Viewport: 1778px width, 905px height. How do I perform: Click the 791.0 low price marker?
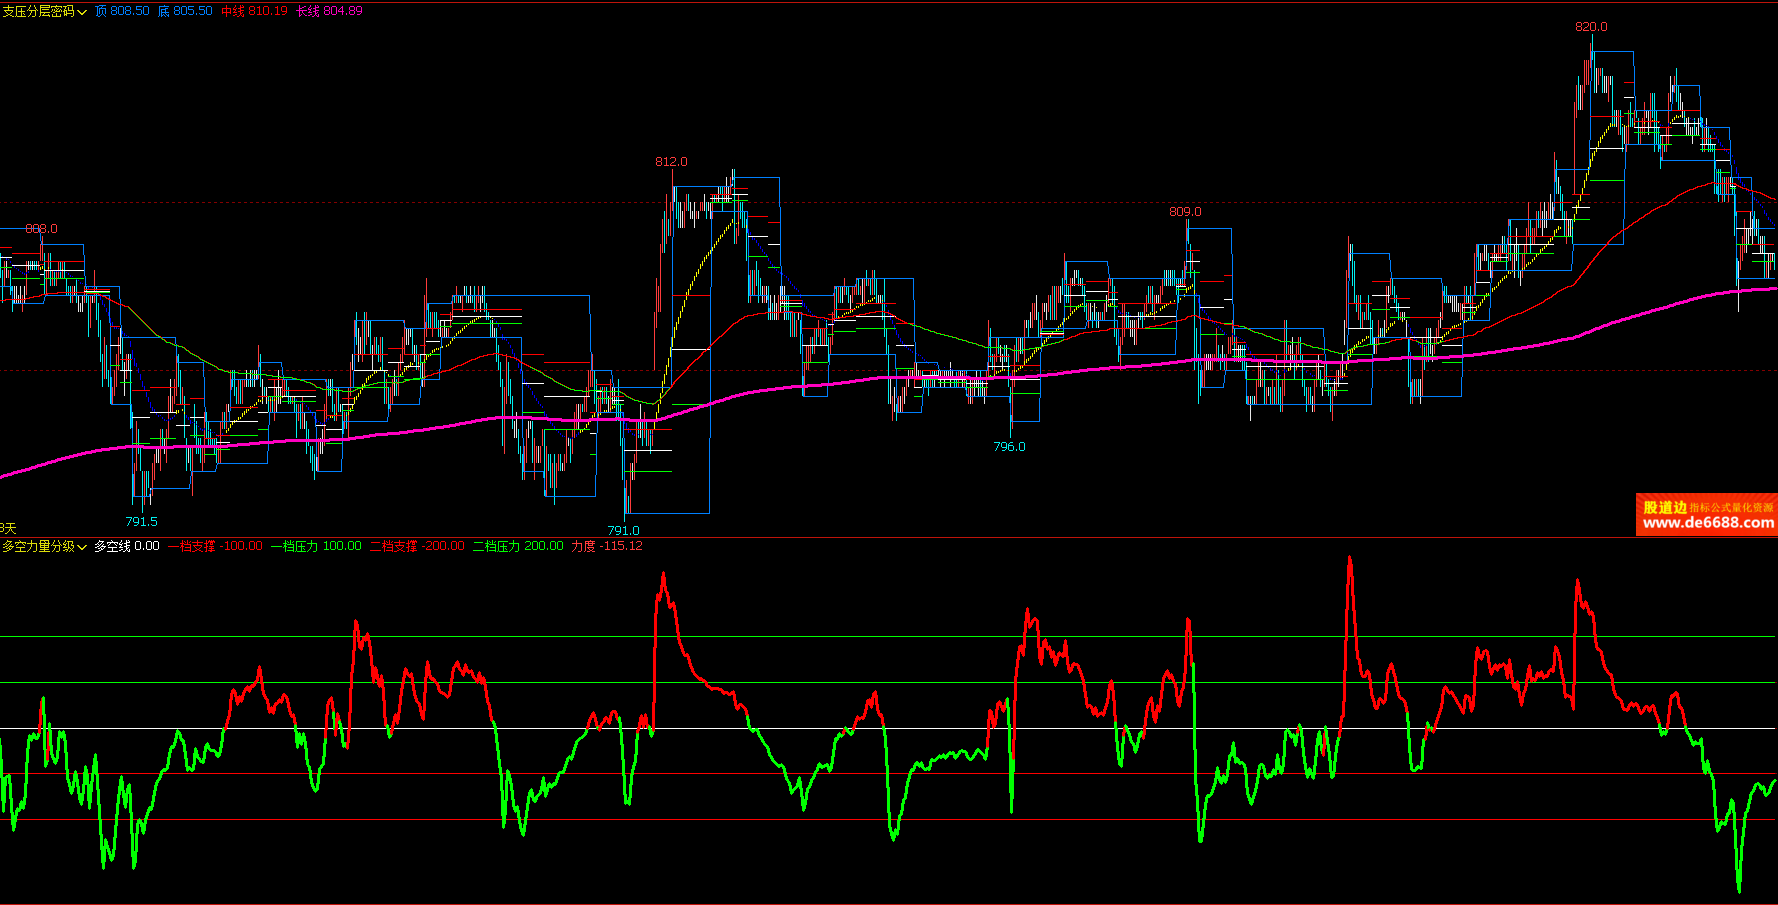click(623, 531)
